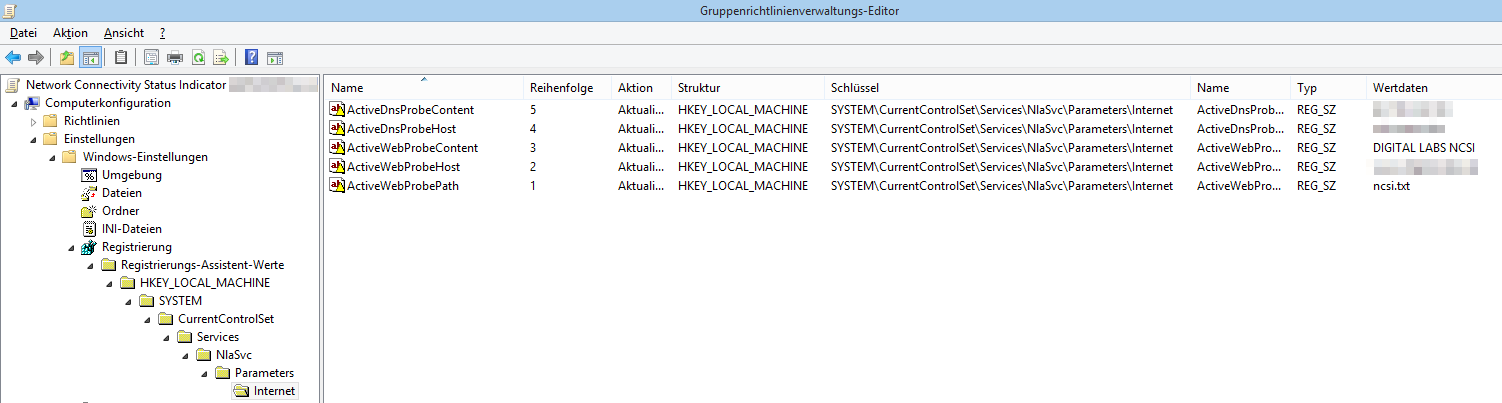Open the Ansicht menu
This screenshot has height=403, width=1502.
124,33
